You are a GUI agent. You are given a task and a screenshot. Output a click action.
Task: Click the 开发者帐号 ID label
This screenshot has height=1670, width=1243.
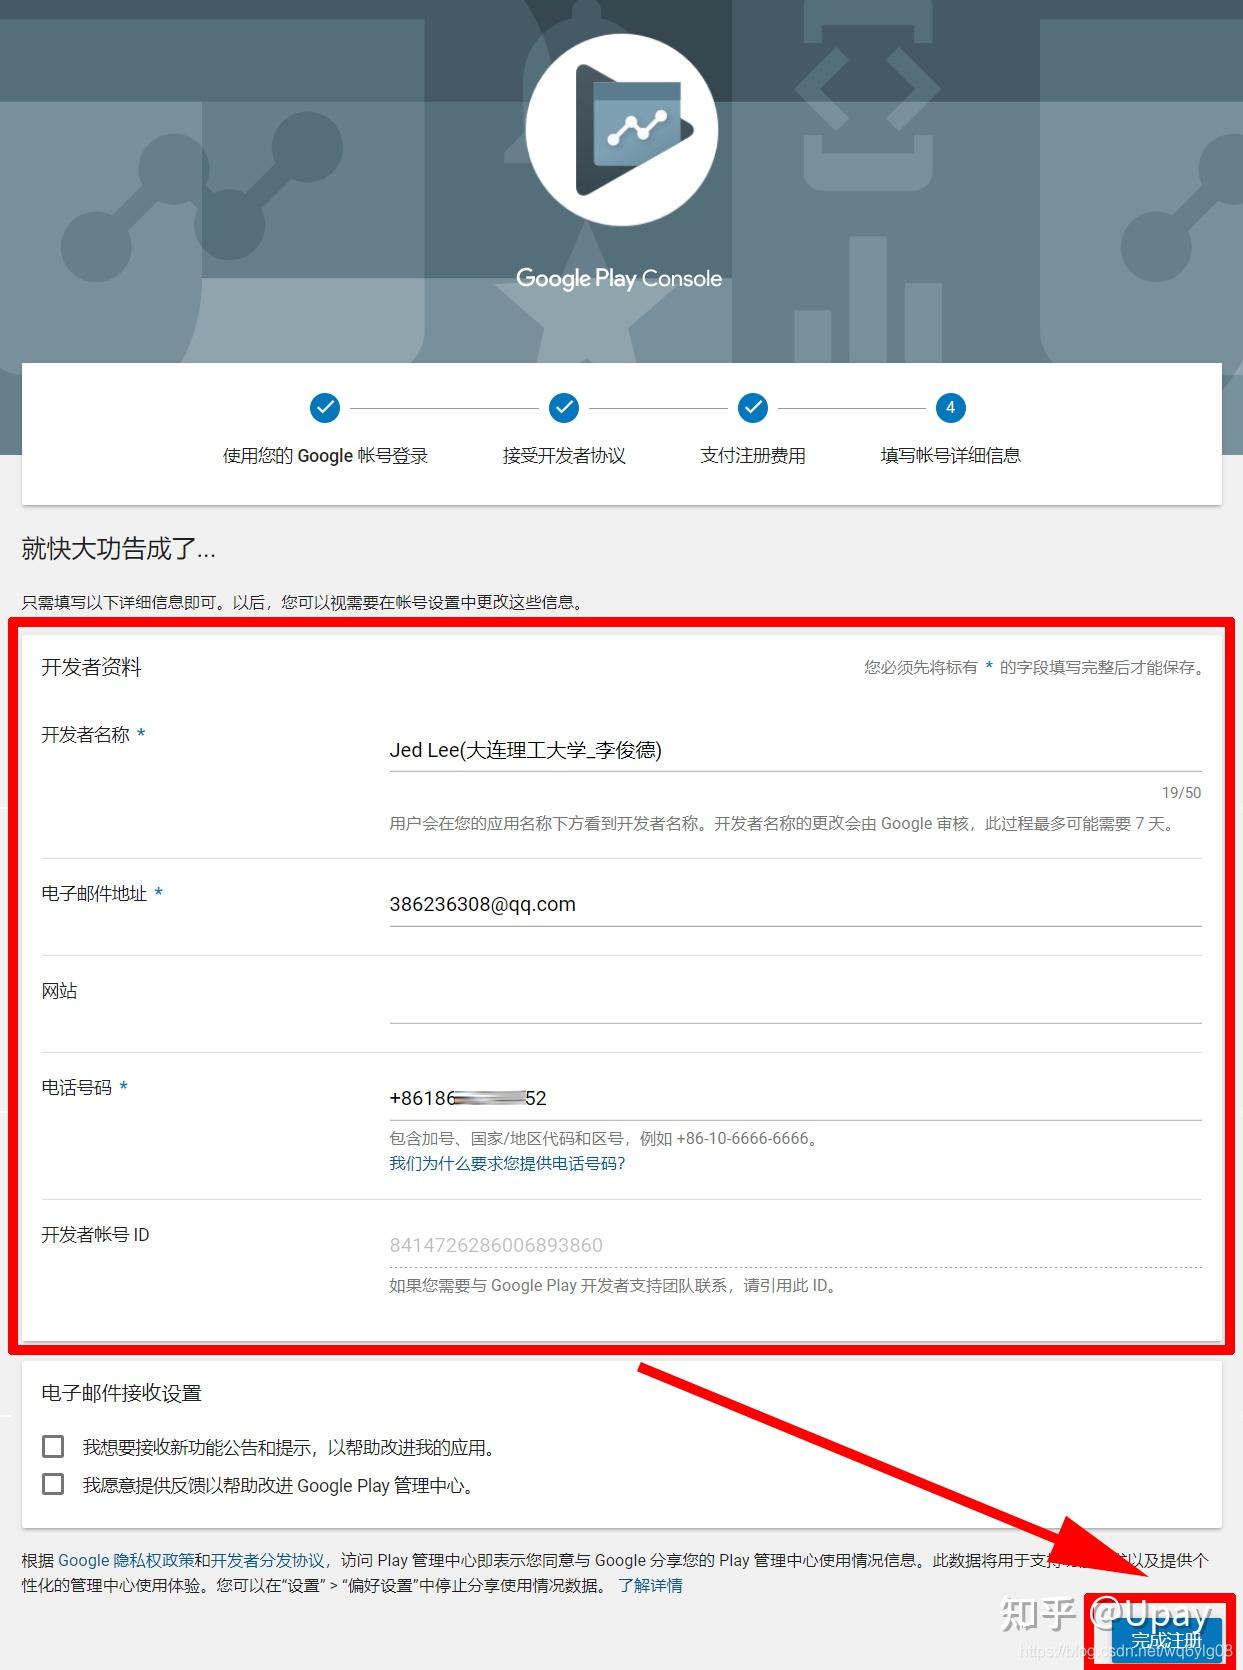(95, 1235)
